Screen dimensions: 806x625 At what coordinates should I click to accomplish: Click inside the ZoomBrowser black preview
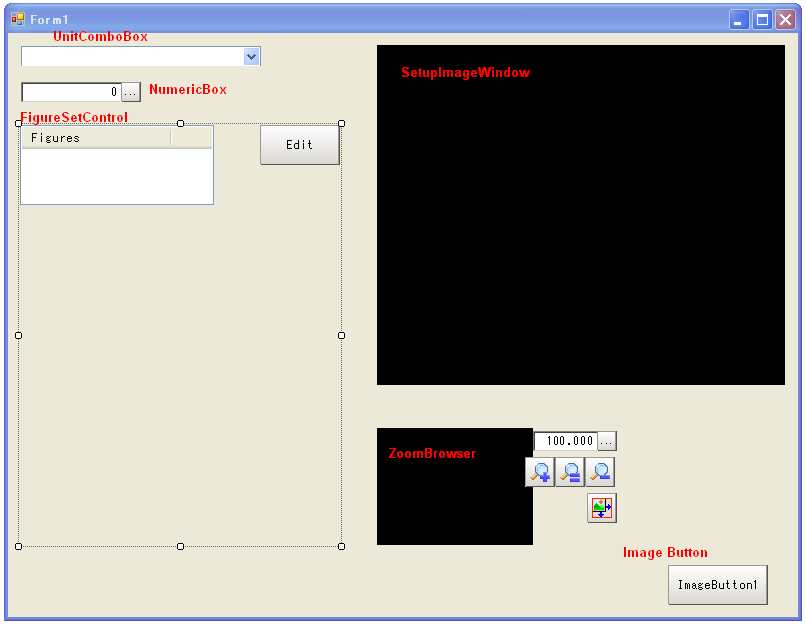(x=455, y=486)
